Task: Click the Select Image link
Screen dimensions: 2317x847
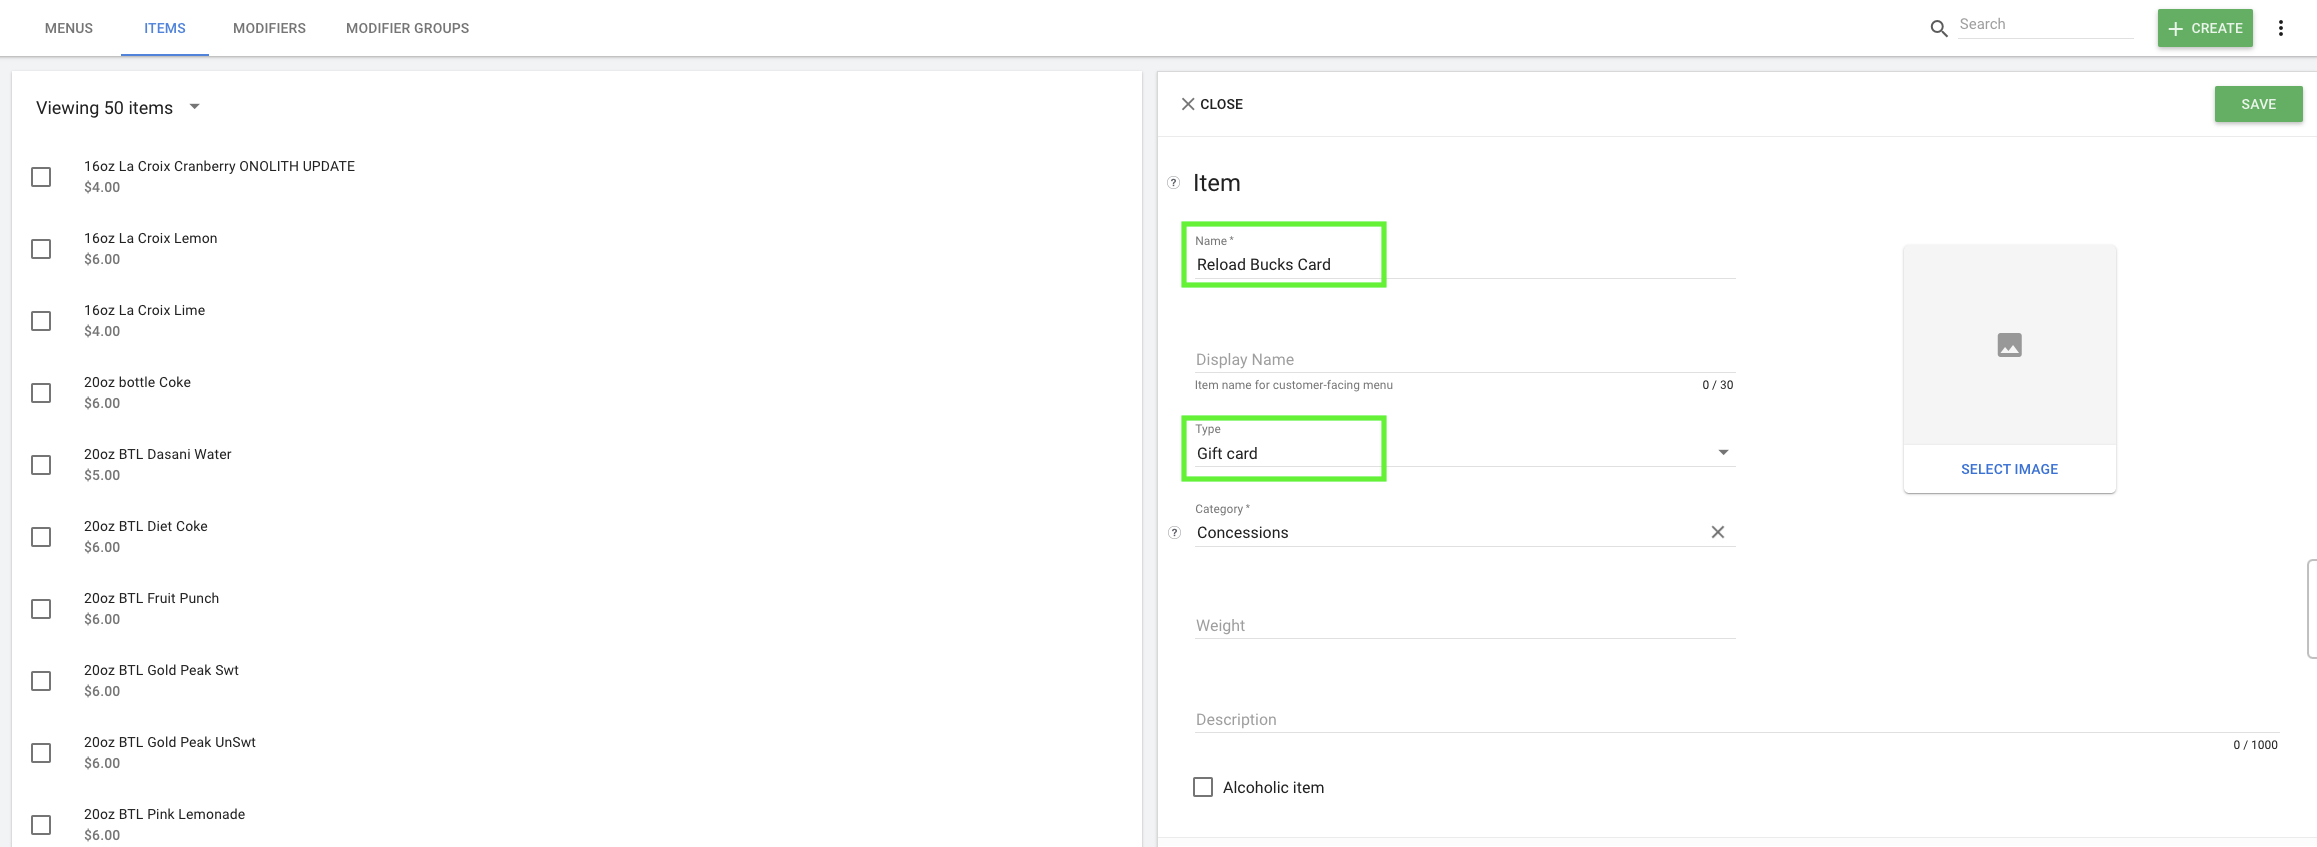Action: tap(2009, 469)
